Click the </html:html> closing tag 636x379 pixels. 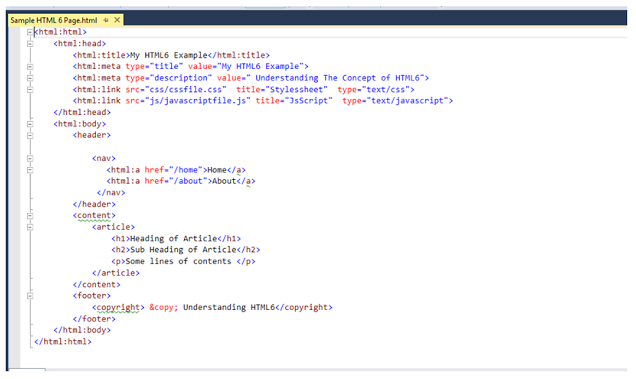63,342
